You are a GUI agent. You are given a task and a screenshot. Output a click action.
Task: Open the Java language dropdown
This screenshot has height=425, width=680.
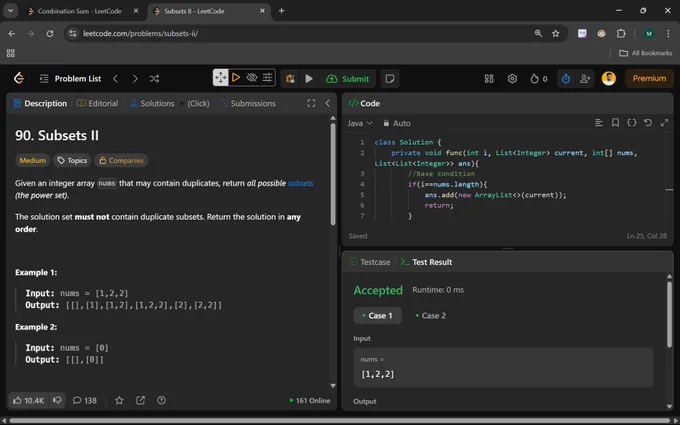coord(360,123)
